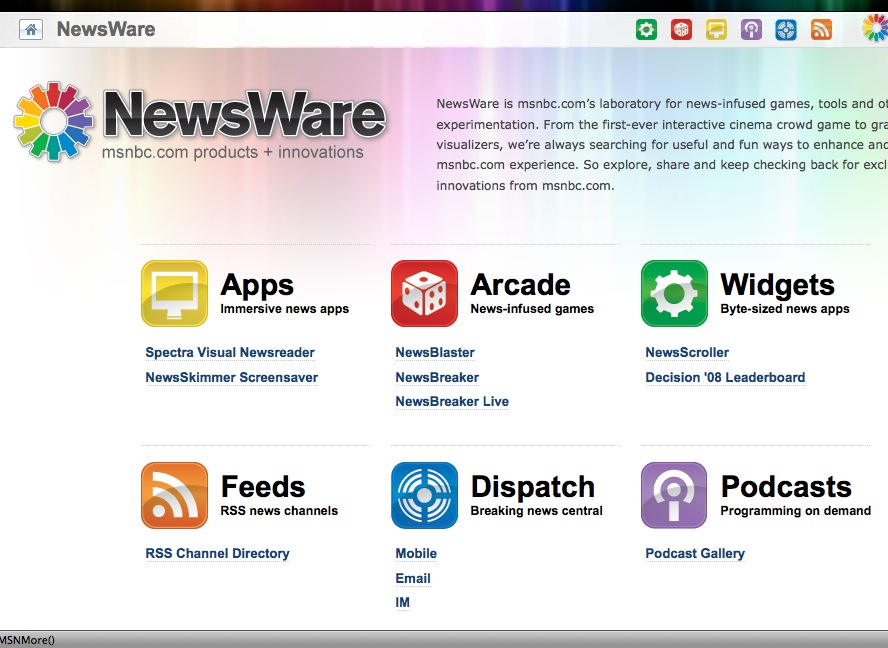Select the Email link under Dispatch
Image resolution: width=888 pixels, height=648 pixels.
click(413, 578)
